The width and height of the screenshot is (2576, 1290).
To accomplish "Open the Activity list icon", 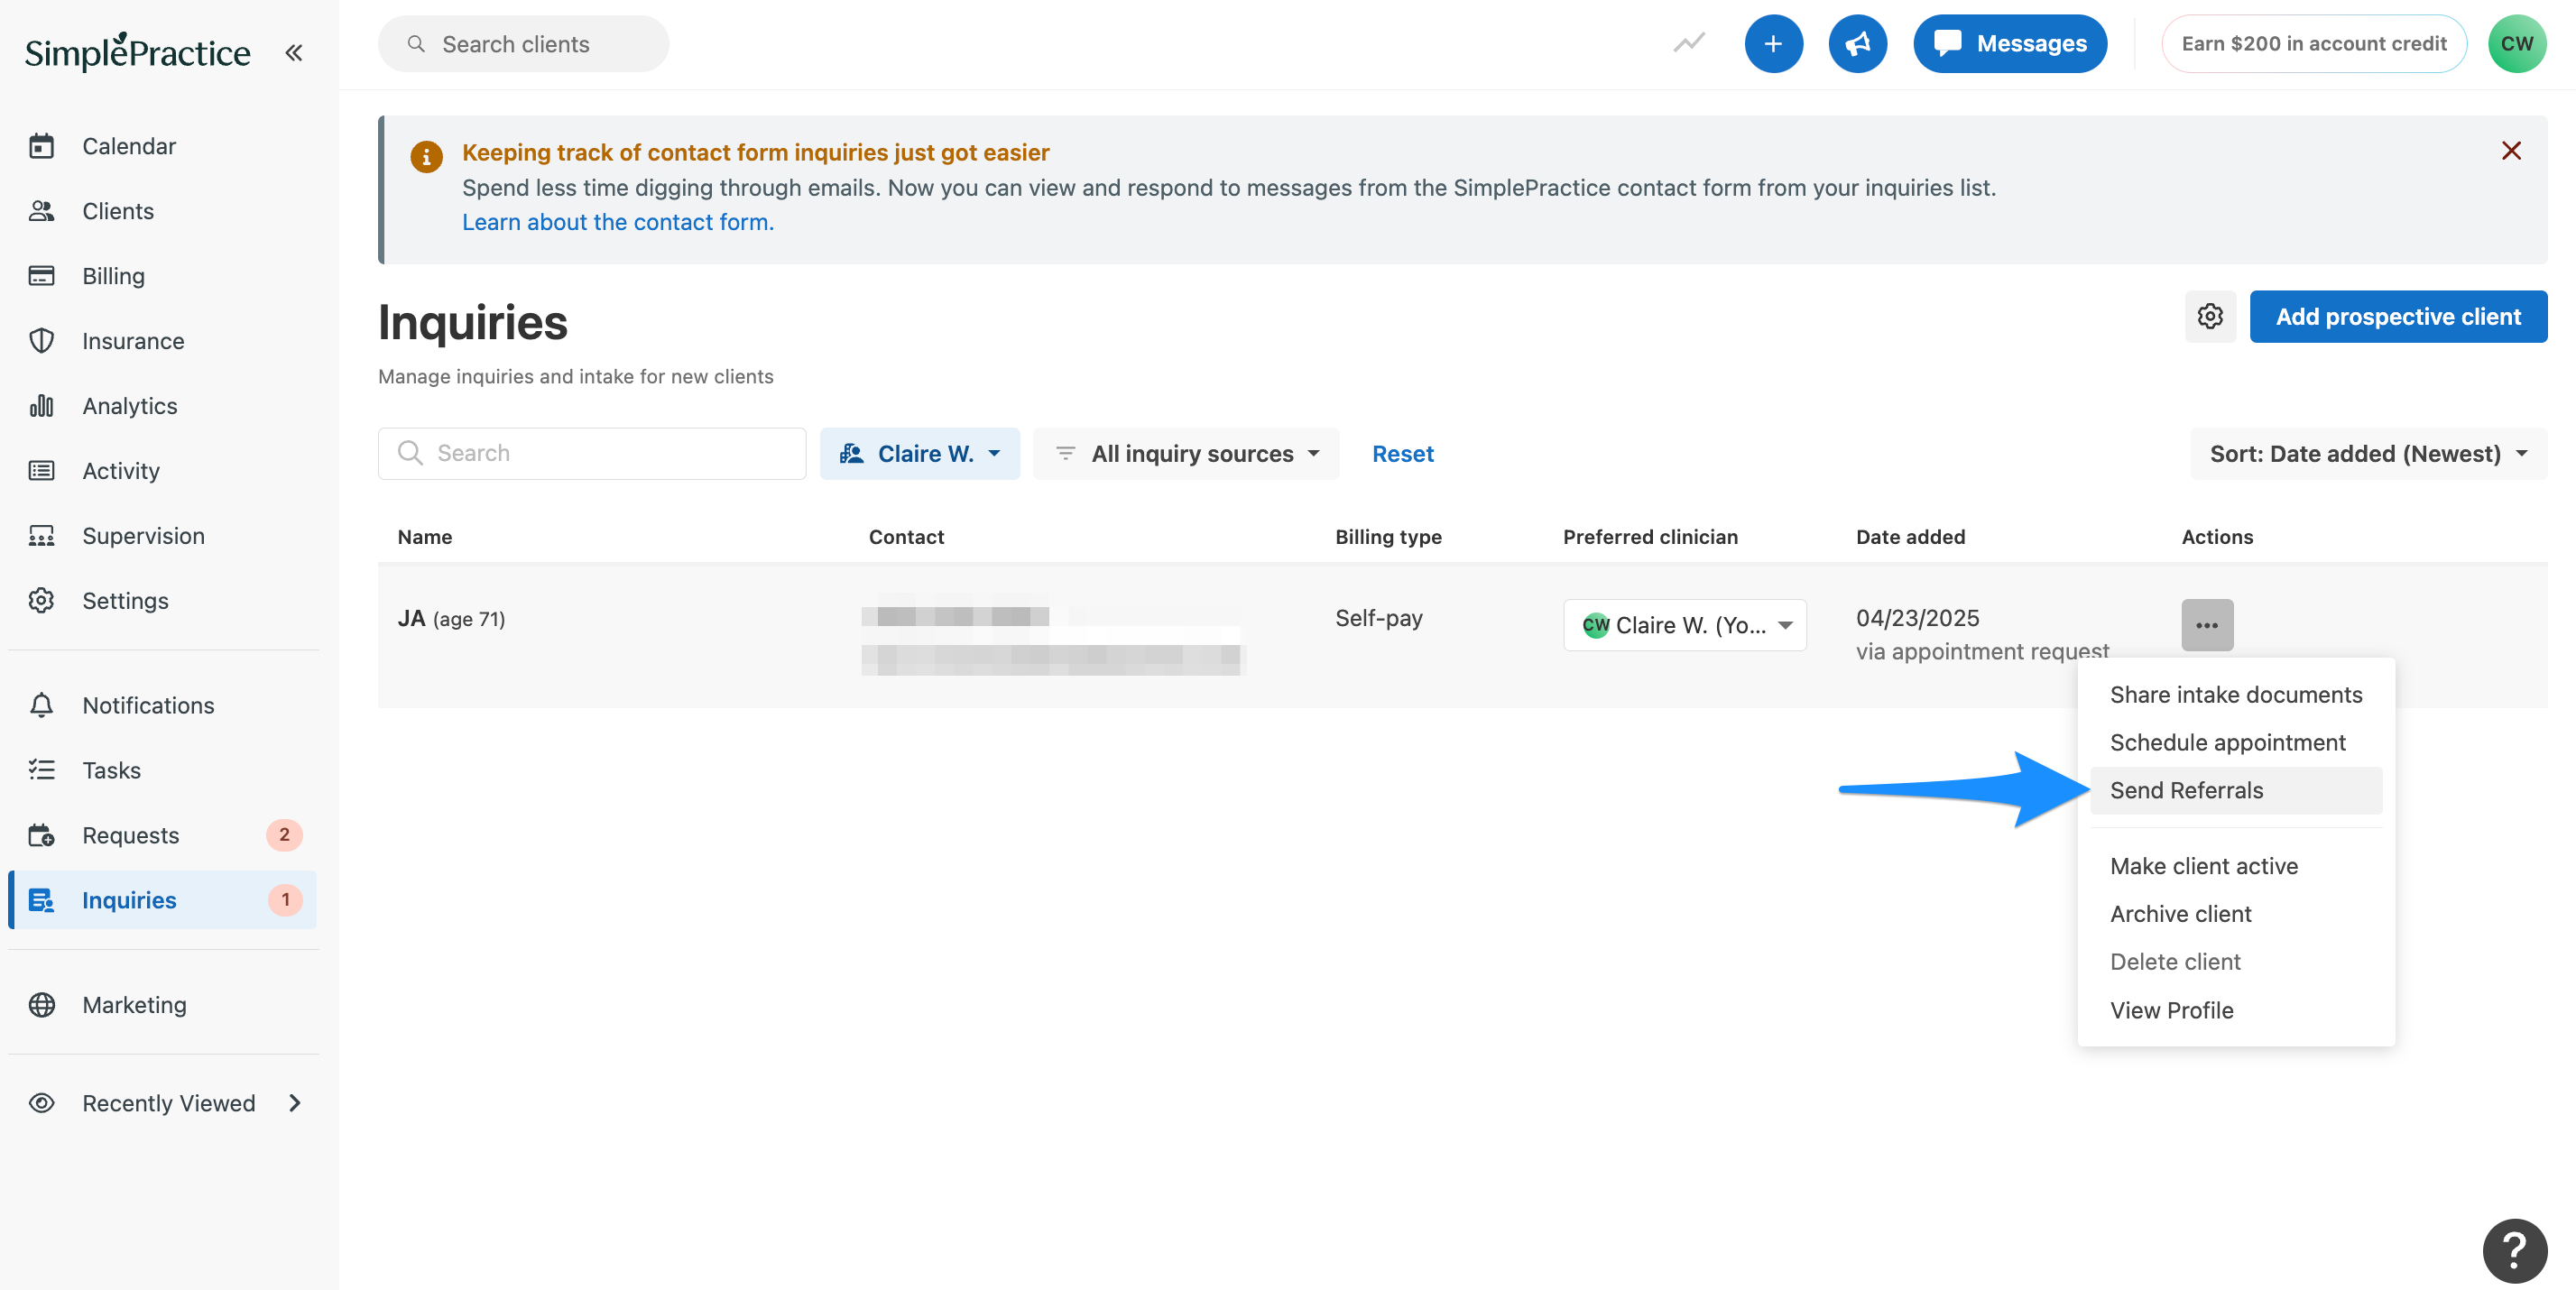I will [41, 471].
